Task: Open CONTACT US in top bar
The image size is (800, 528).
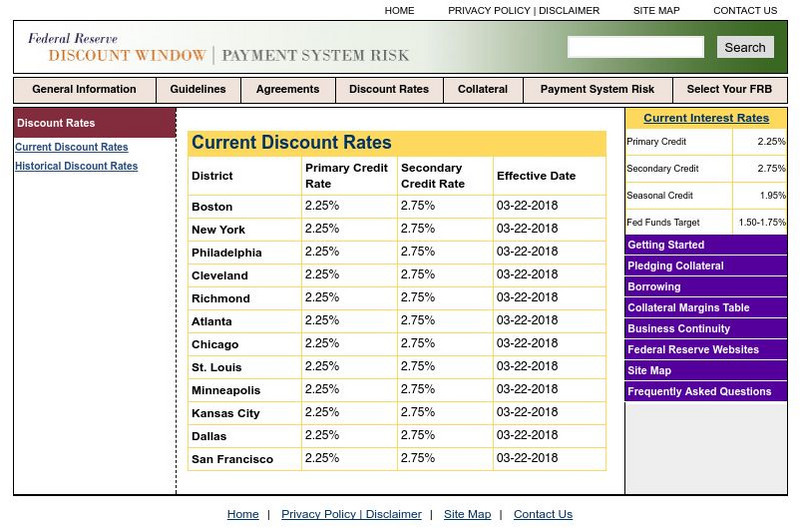Action: 745,11
